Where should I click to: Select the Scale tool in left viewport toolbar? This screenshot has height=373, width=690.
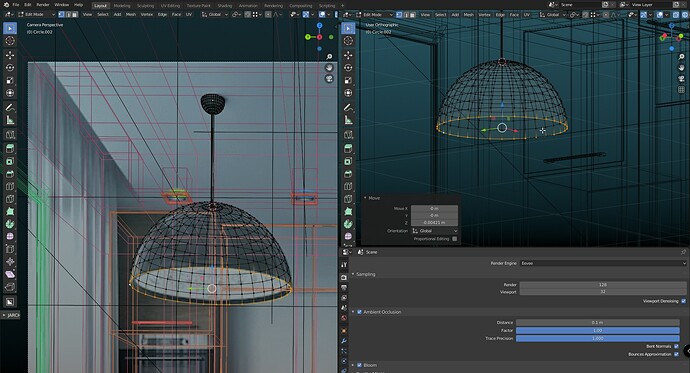[10, 80]
